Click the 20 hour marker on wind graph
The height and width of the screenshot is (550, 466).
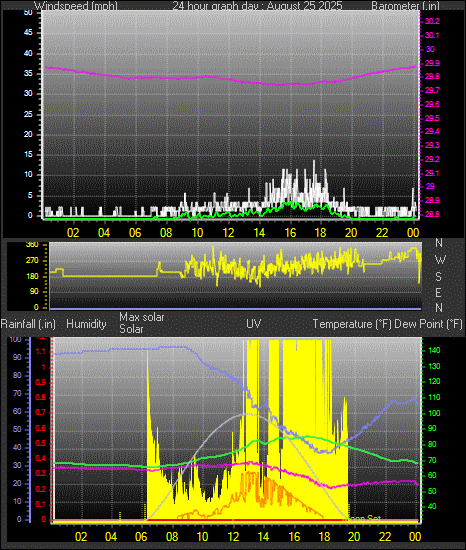pos(351,233)
